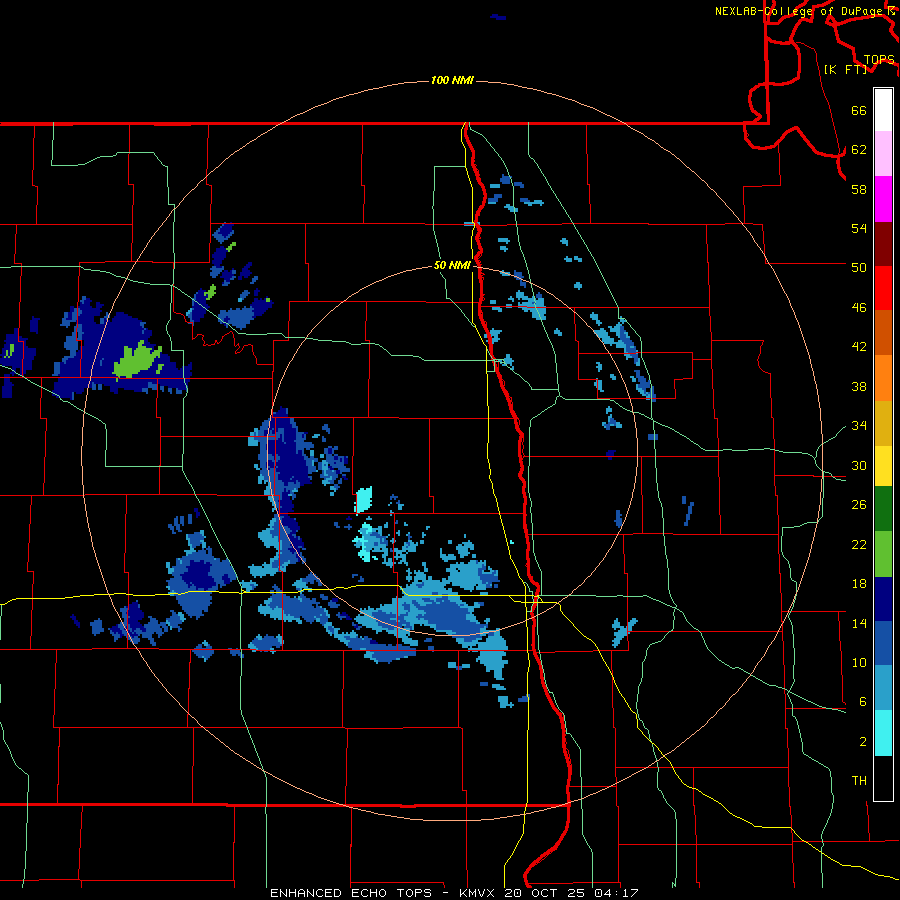Select the dark orange legend swatch
This screenshot has width=900, height=900.
(x=883, y=333)
